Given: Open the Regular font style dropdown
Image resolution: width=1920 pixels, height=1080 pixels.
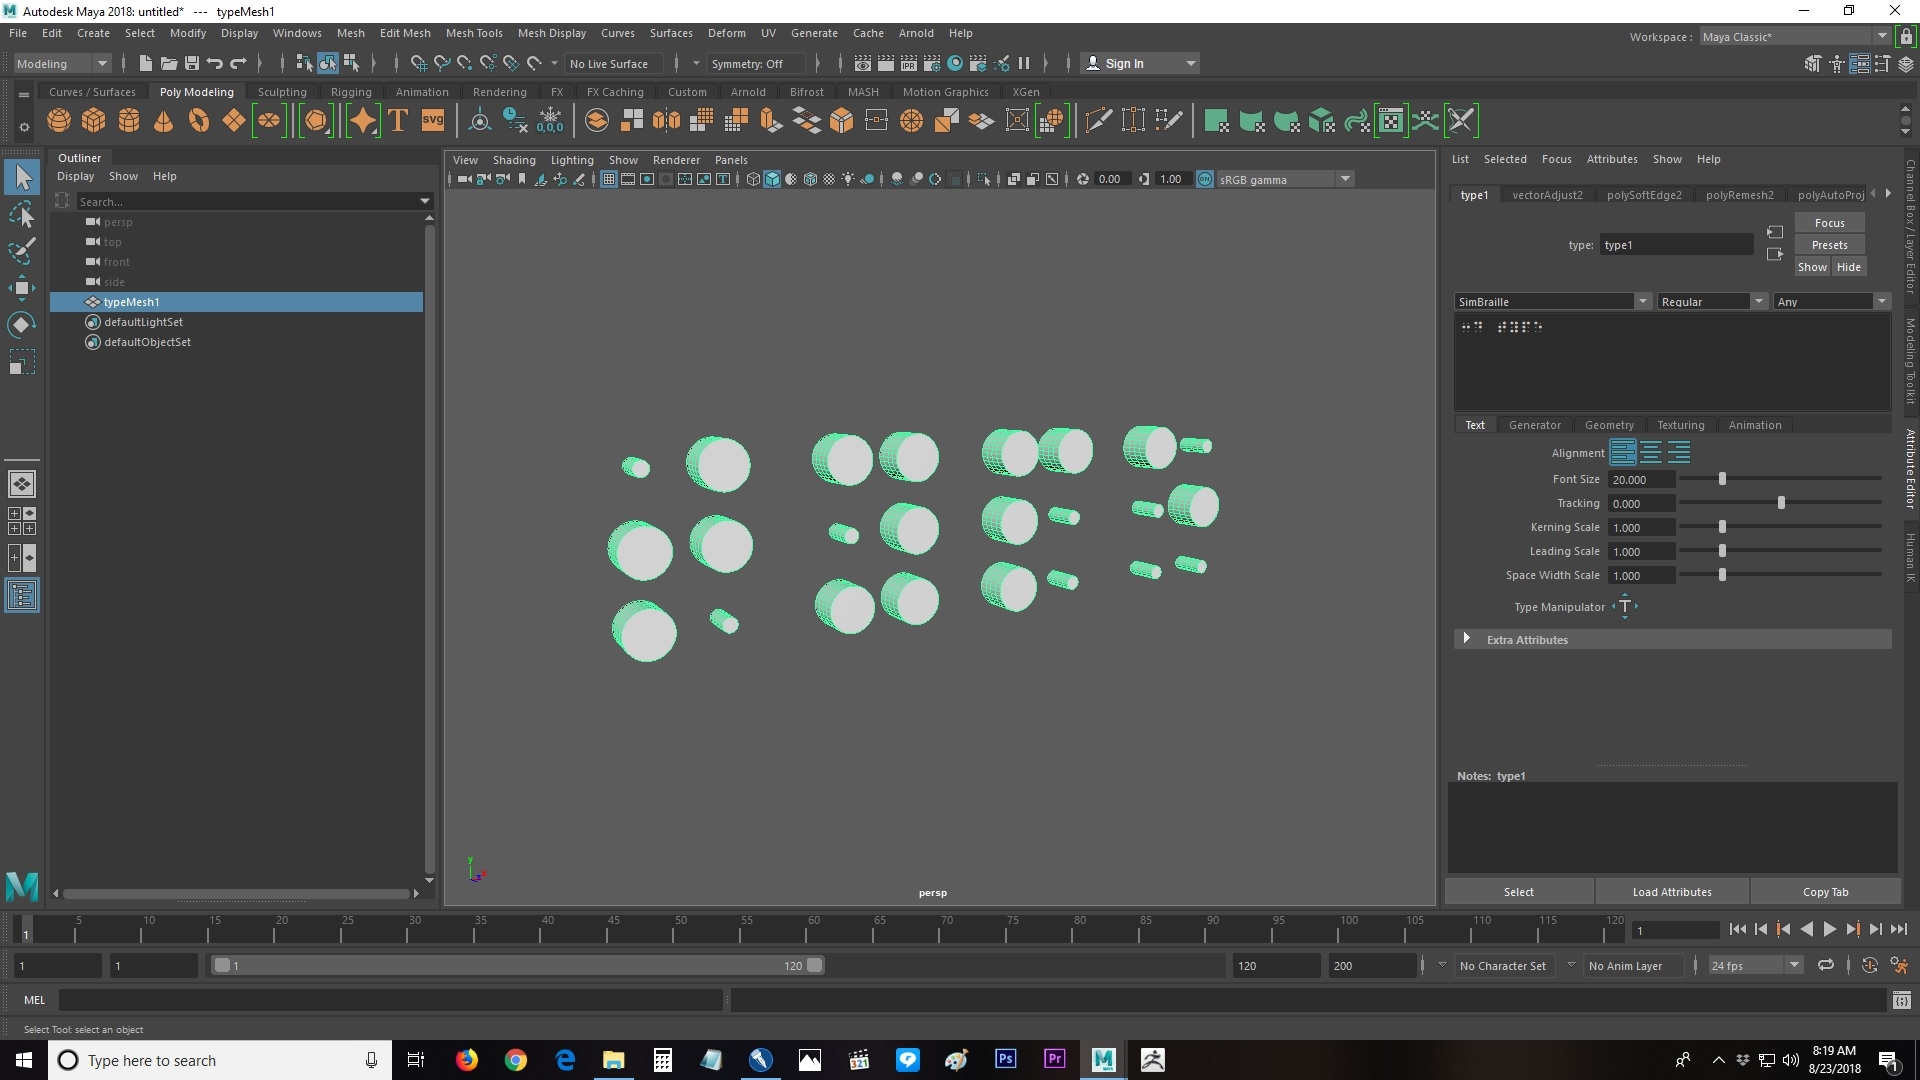Looking at the screenshot, I should point(1712,301).
